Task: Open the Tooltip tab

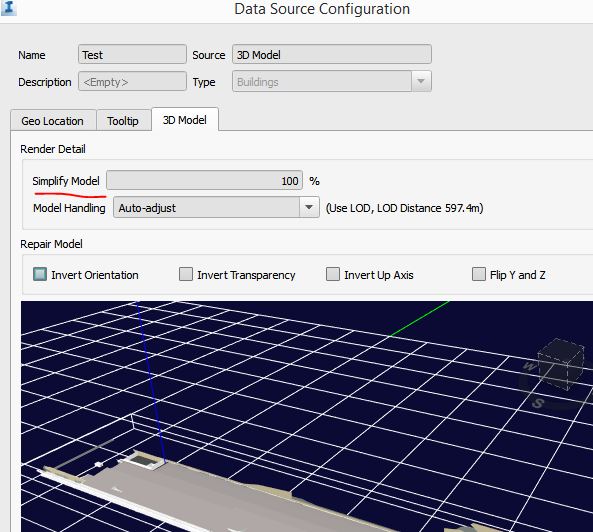Action: [x=123, y=121]
